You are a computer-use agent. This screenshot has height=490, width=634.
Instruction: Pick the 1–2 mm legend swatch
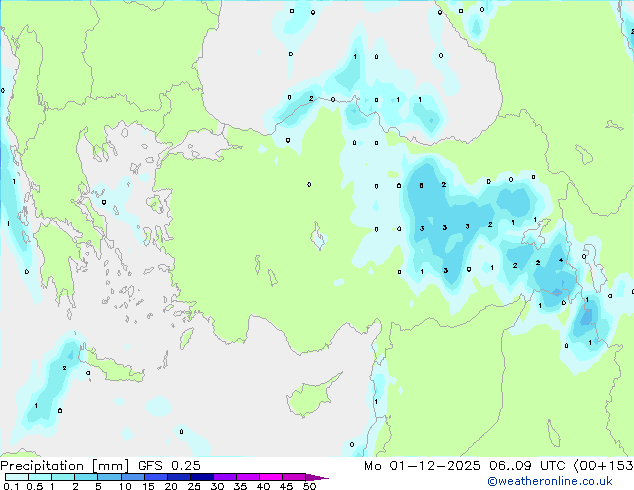coord(63,477)
